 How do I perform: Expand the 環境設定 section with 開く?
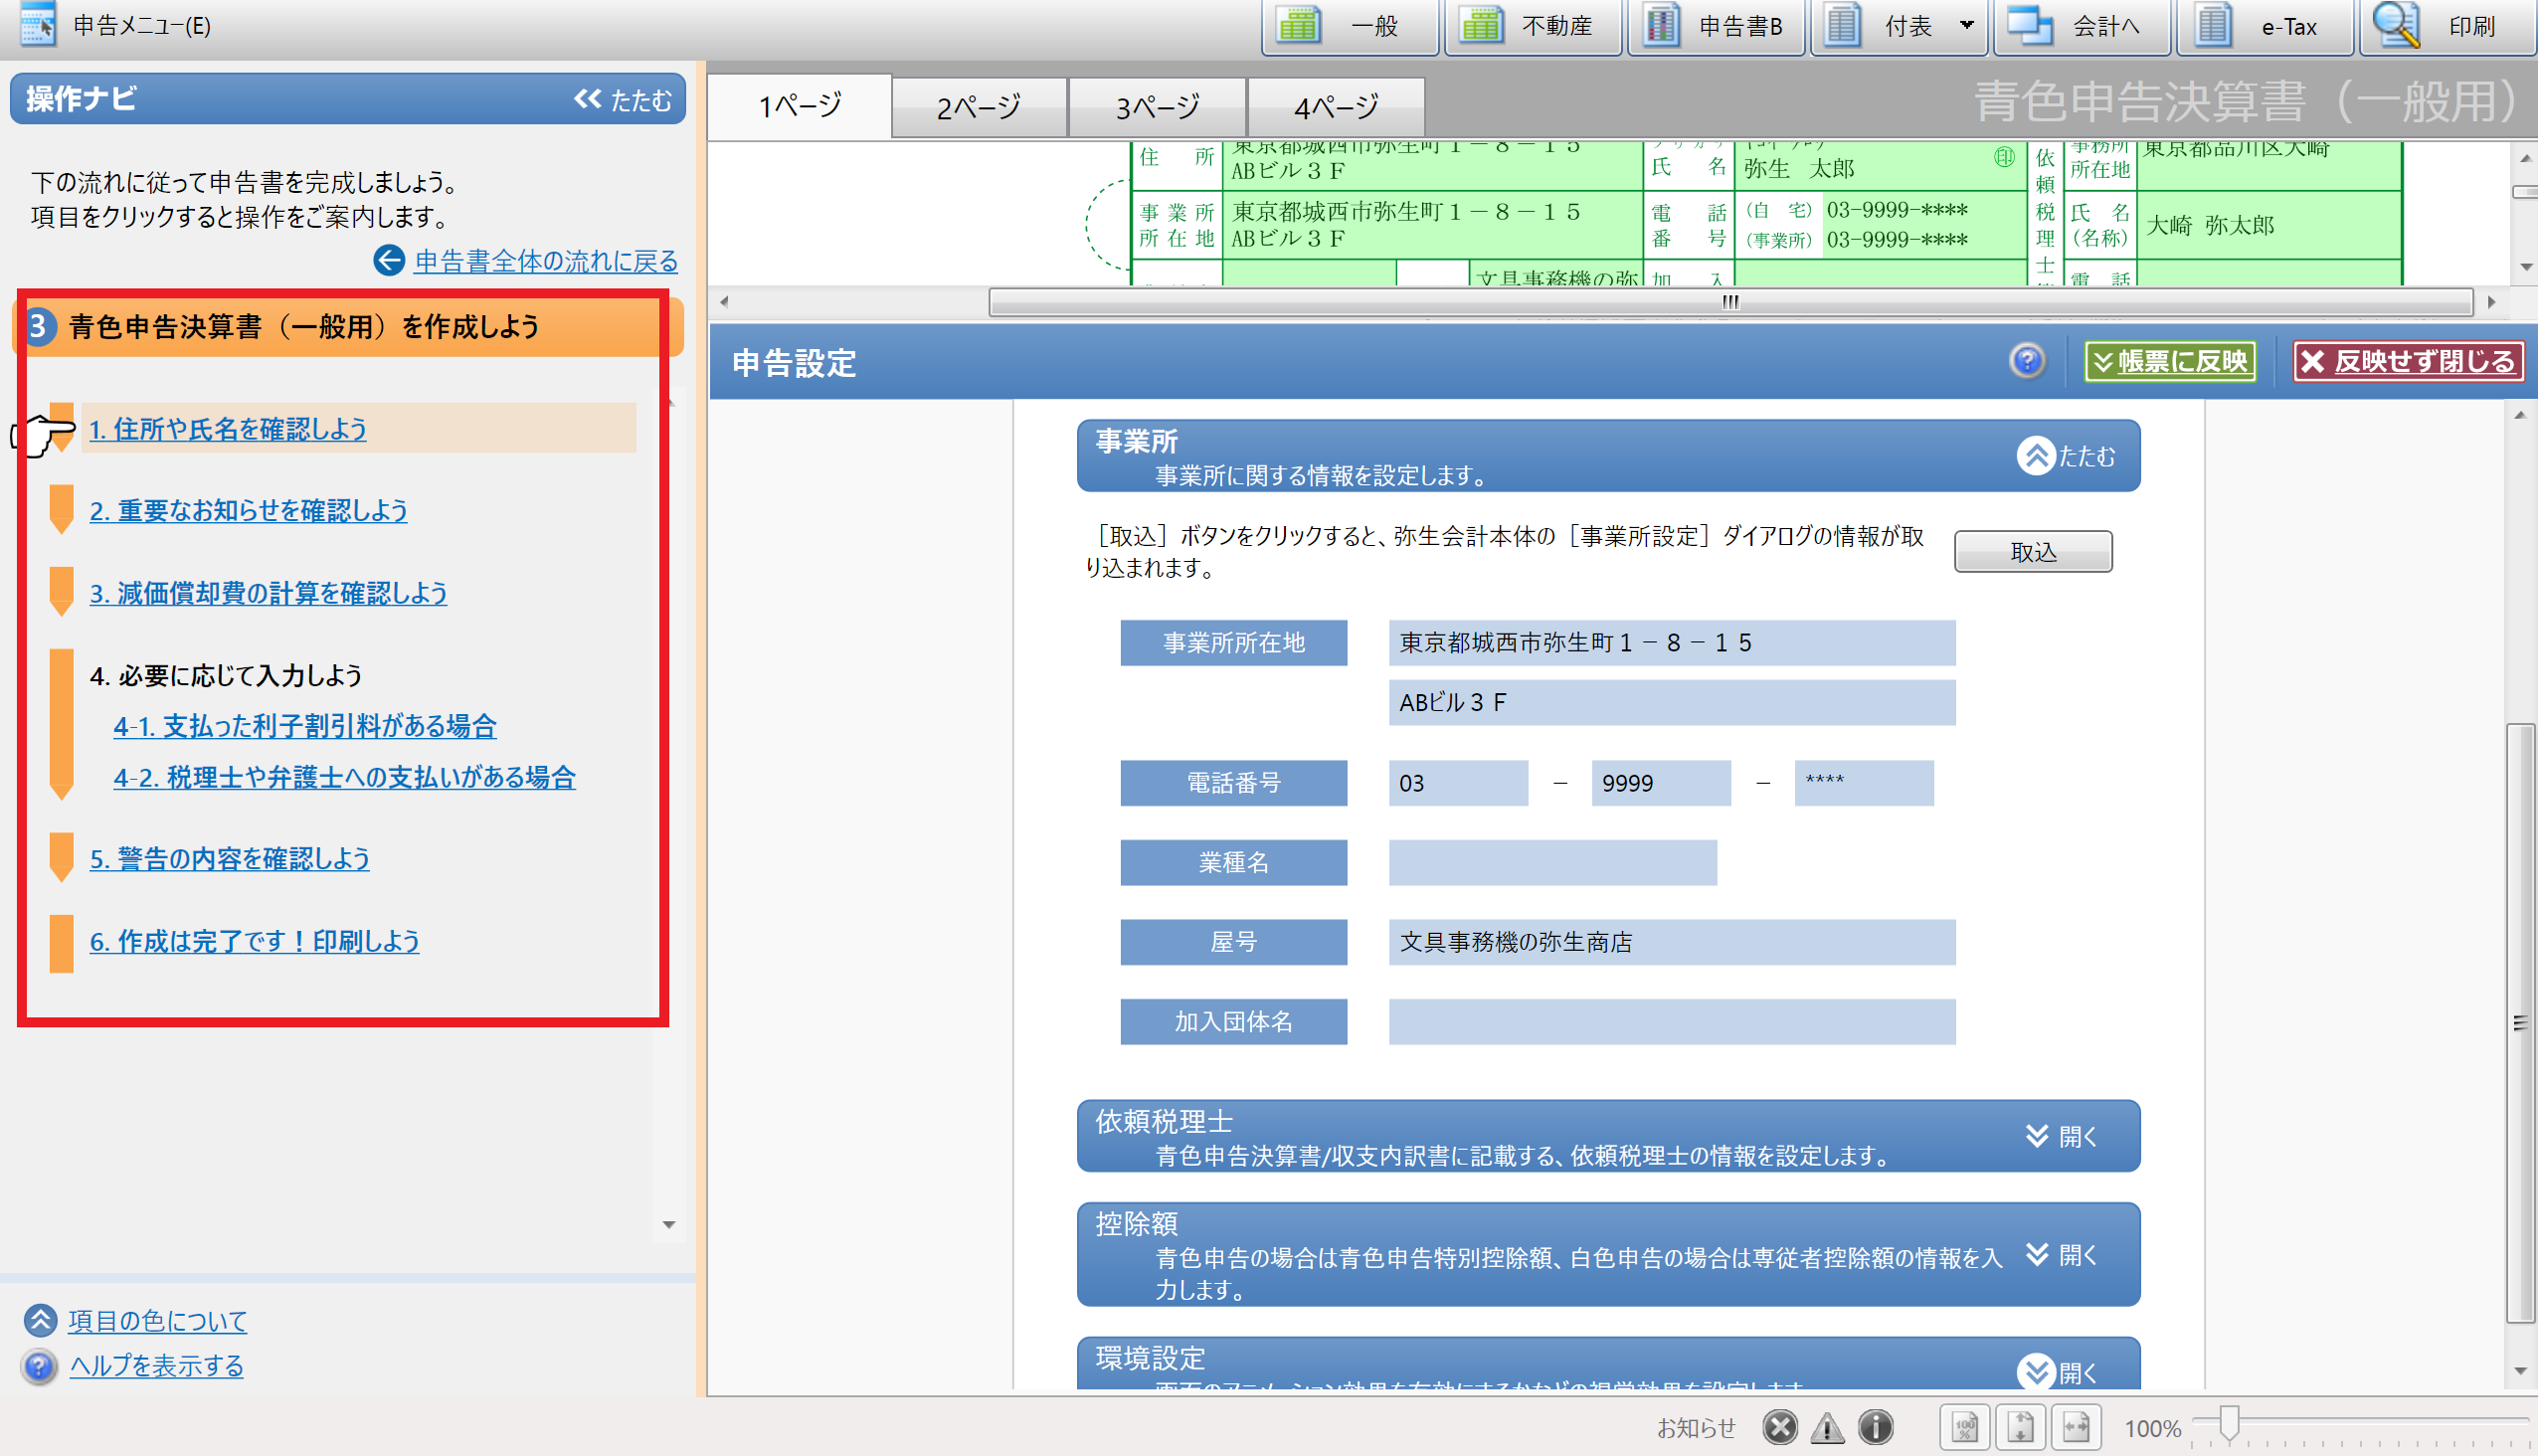2058,1372
